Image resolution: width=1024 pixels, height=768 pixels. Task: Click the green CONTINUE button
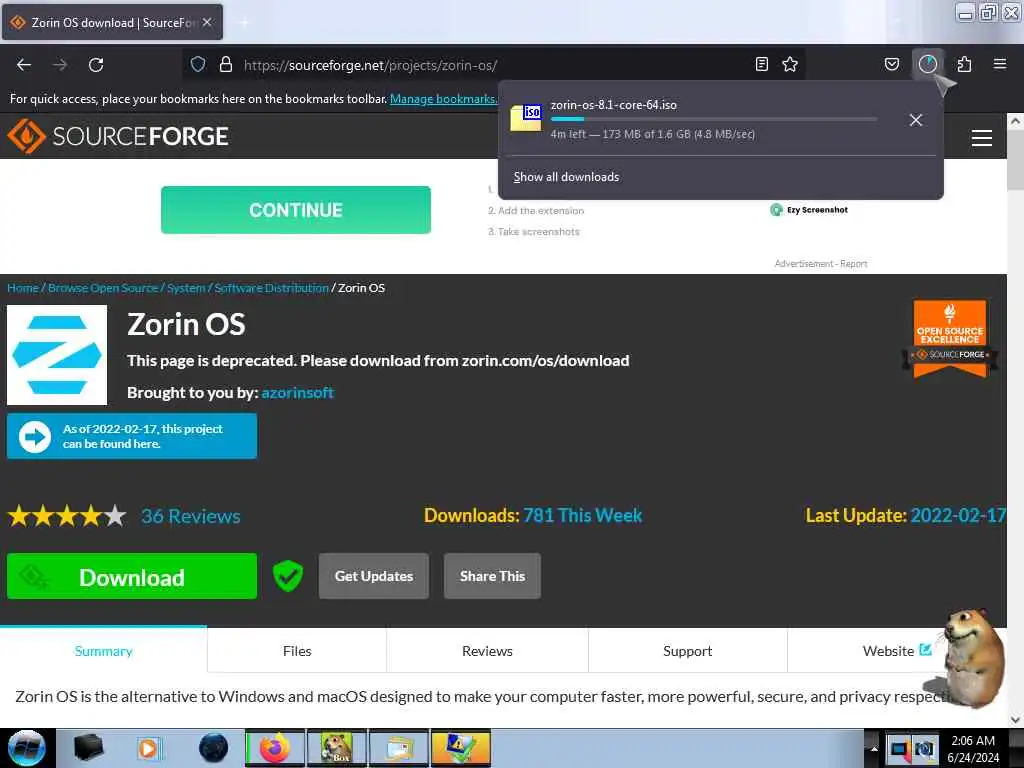click(296, 210)
